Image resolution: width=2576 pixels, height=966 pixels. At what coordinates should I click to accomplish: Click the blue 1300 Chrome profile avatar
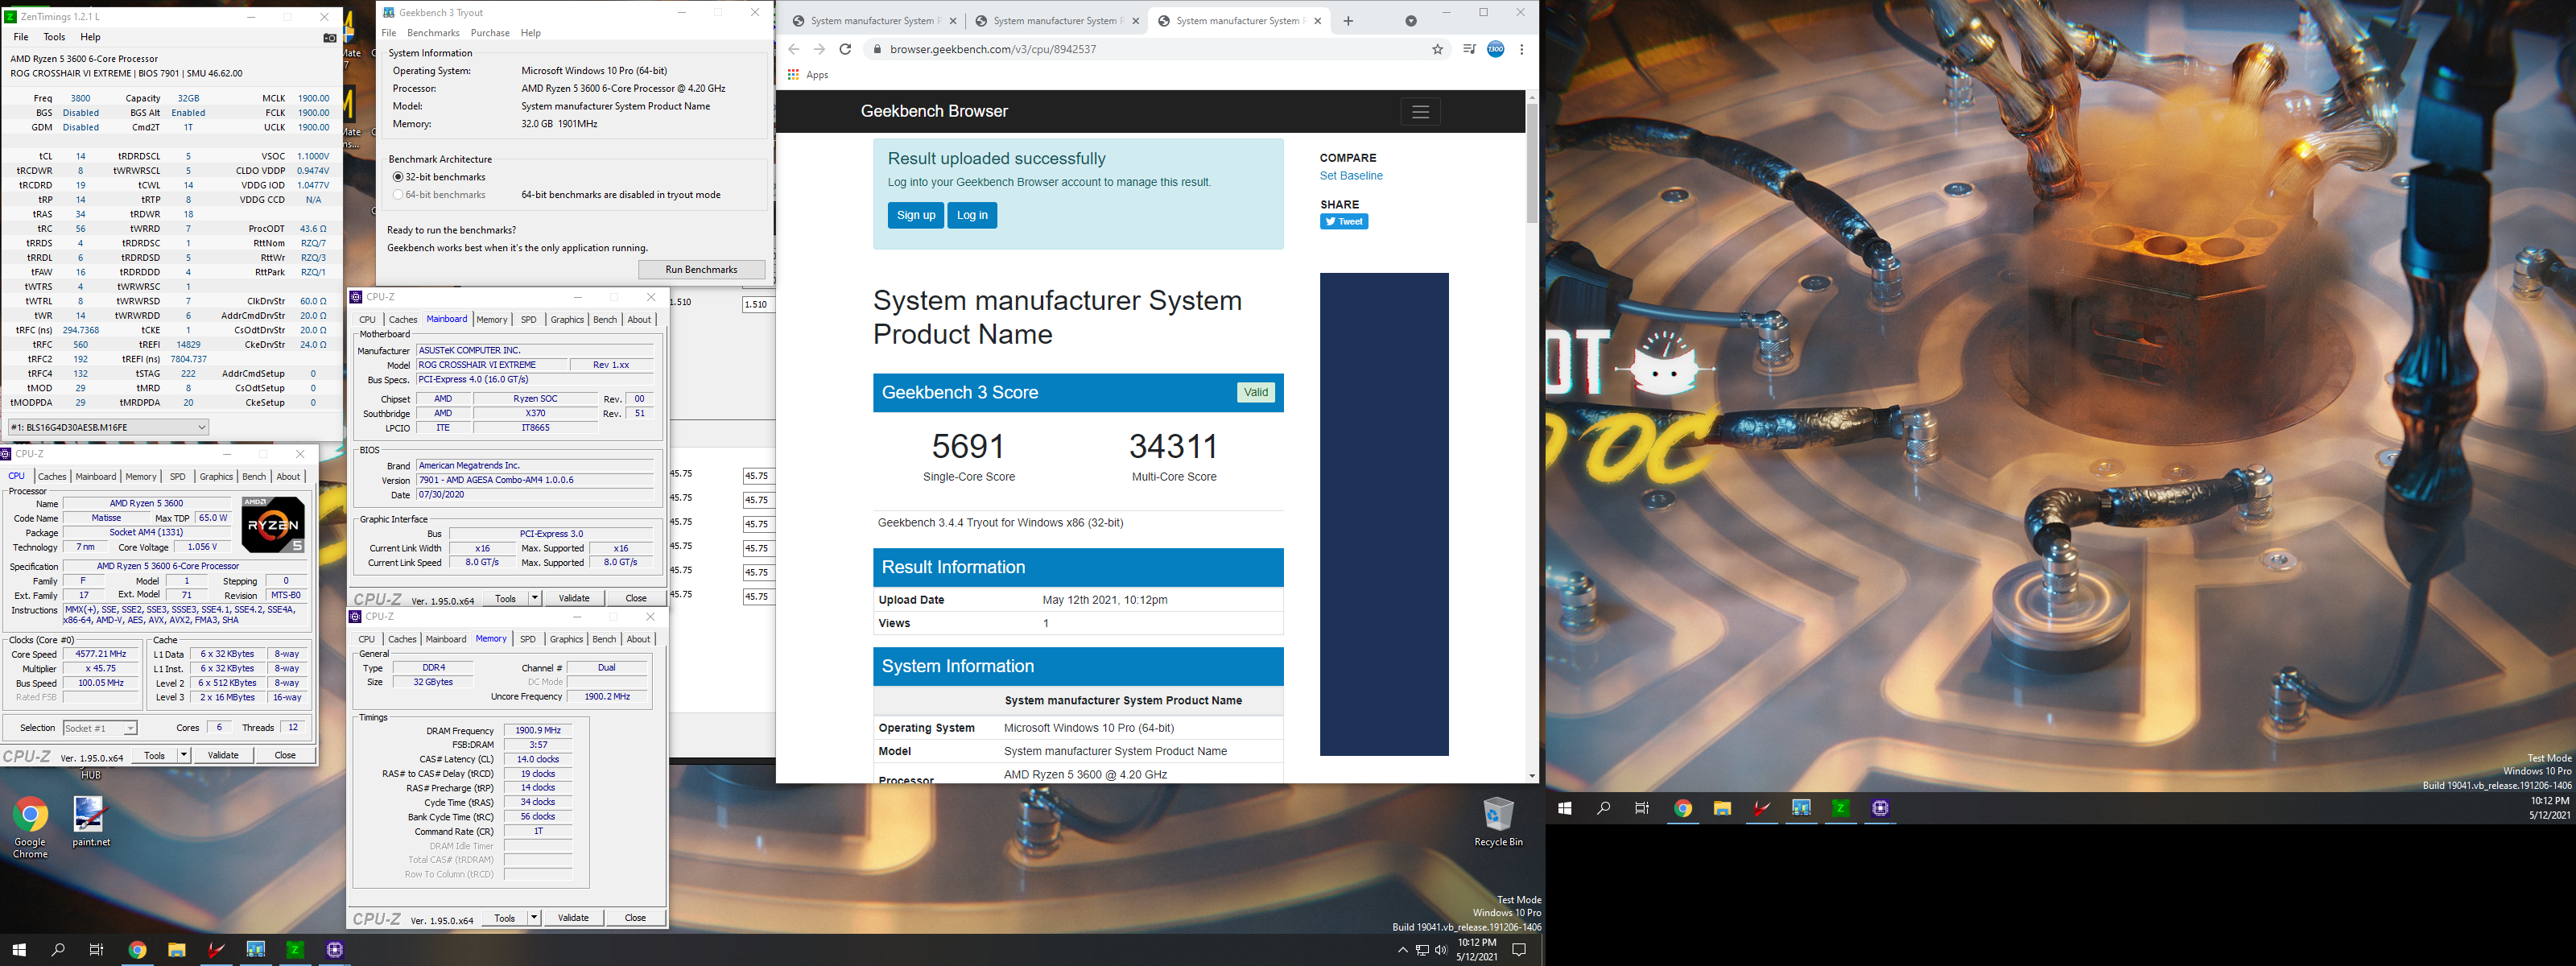(x=1495, y=49)
